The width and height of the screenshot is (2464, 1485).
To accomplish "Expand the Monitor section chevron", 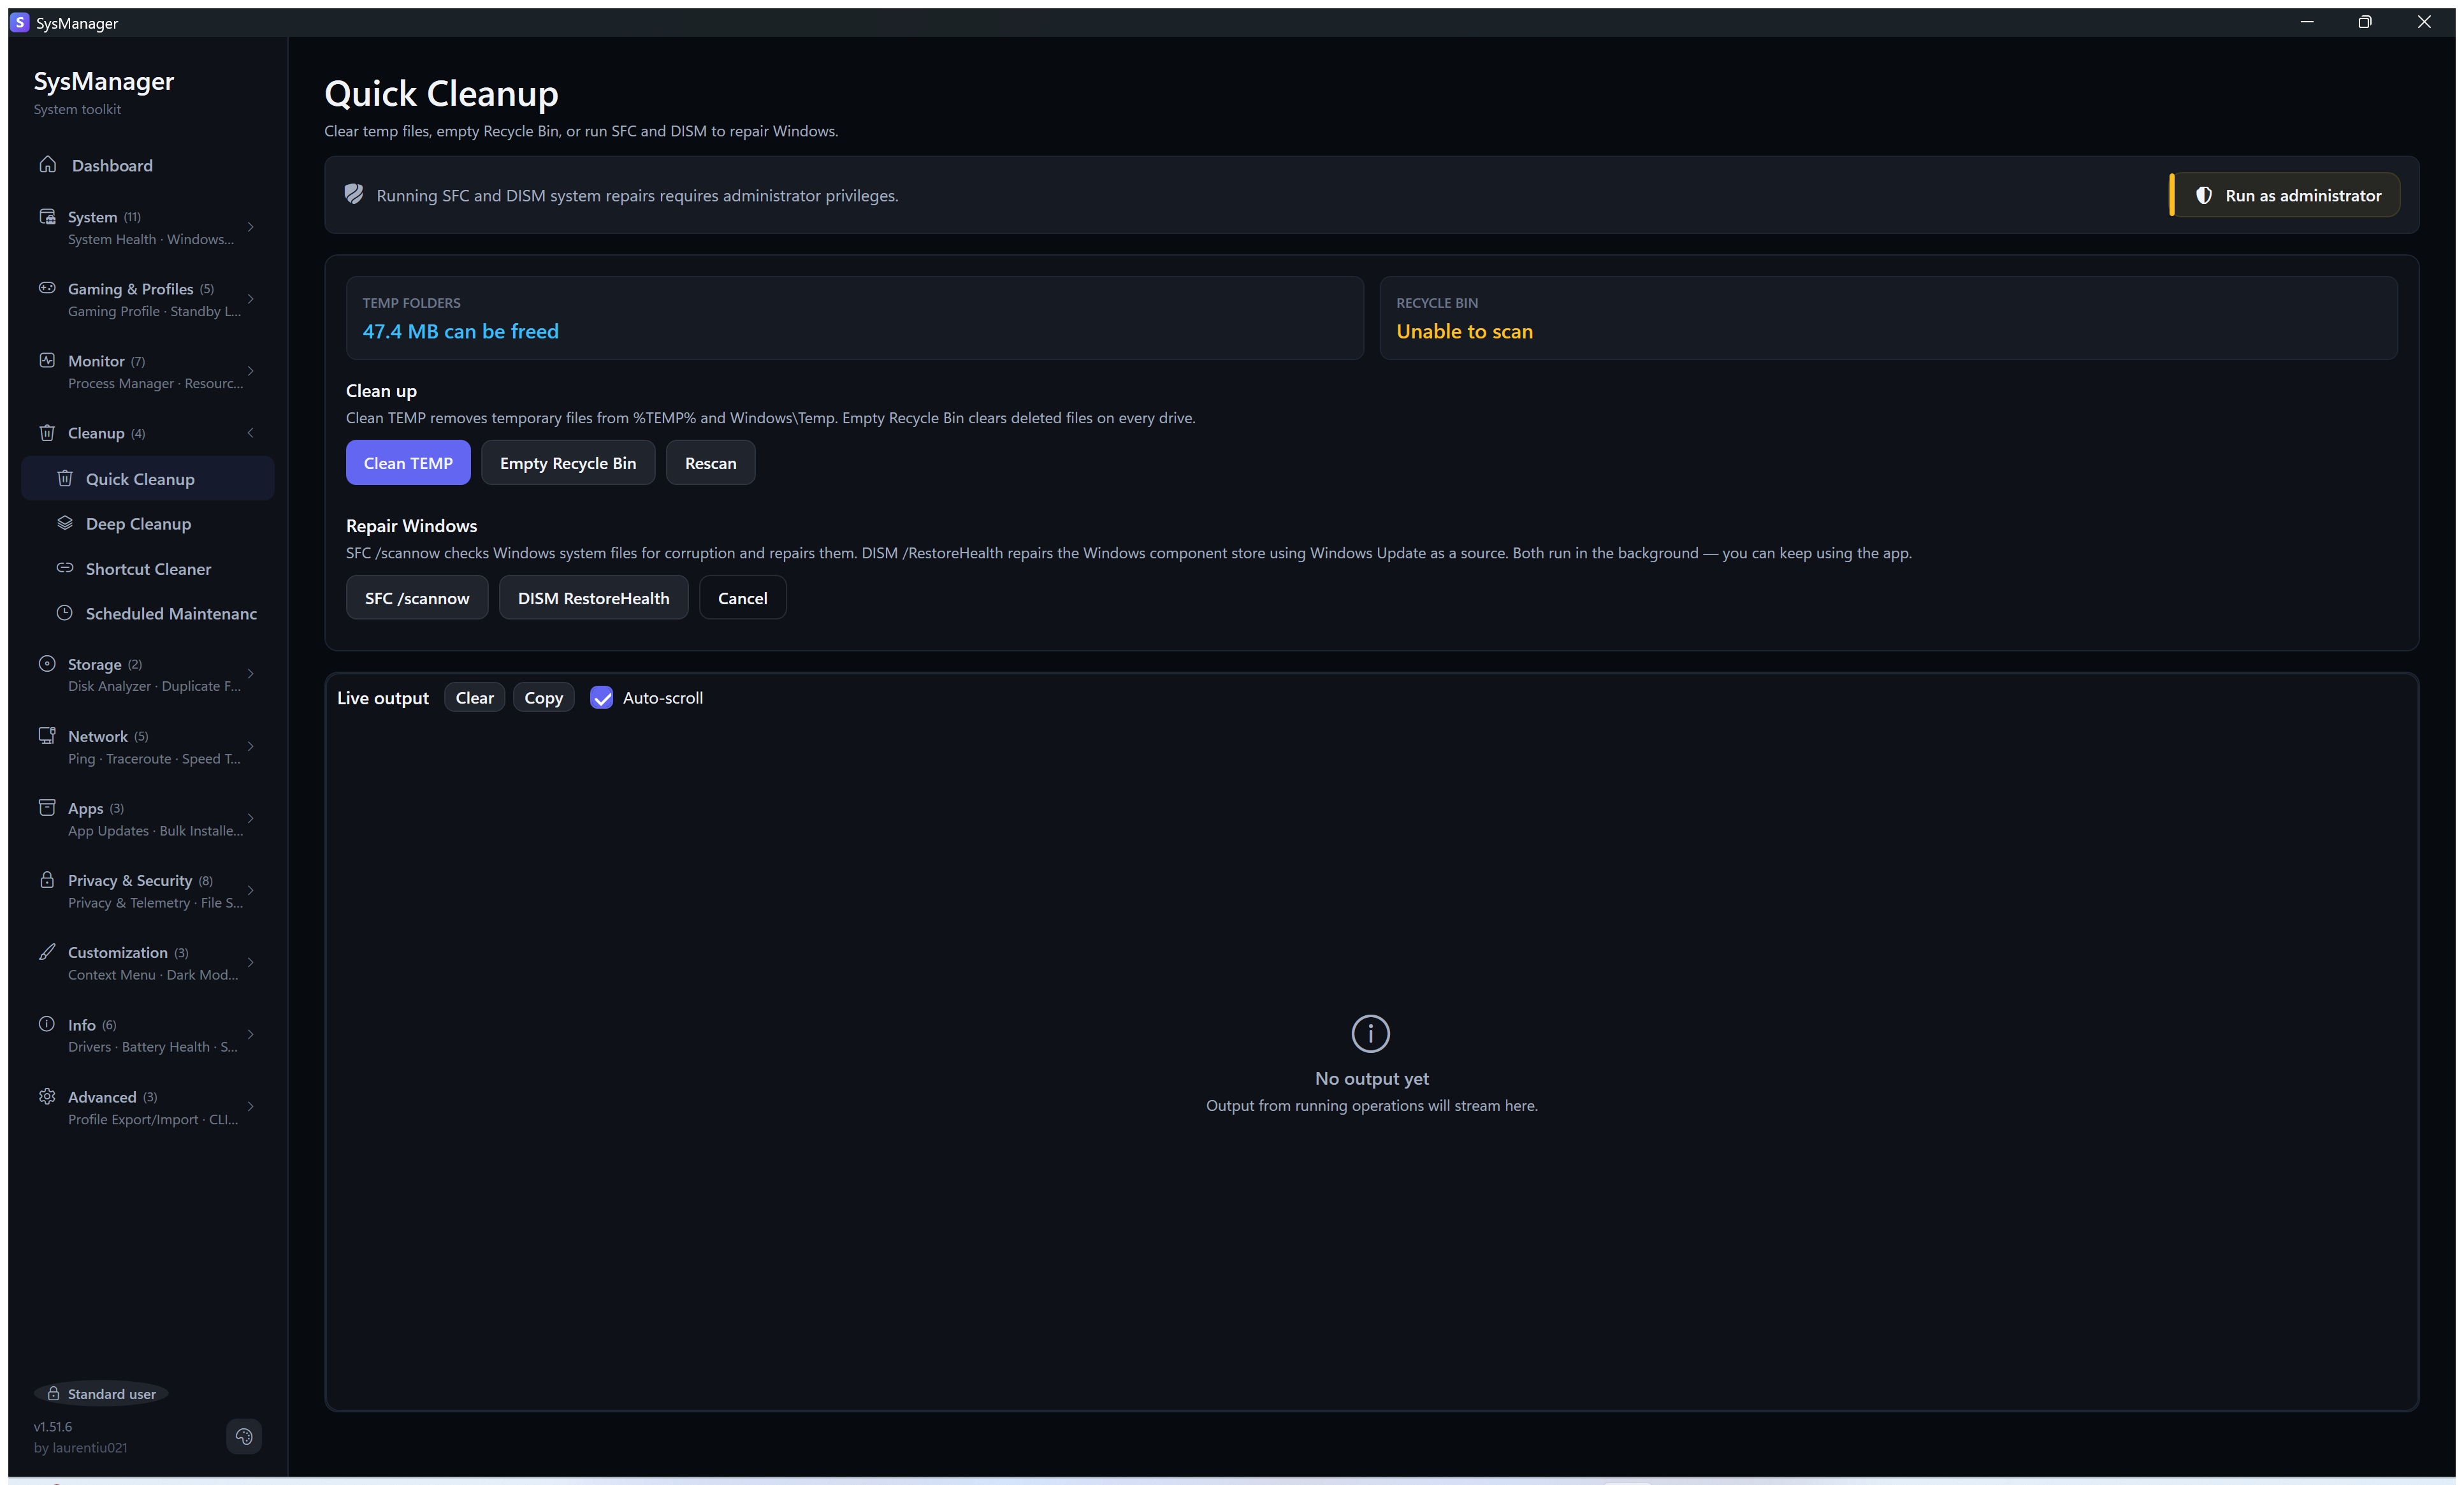I will (251, 371).
